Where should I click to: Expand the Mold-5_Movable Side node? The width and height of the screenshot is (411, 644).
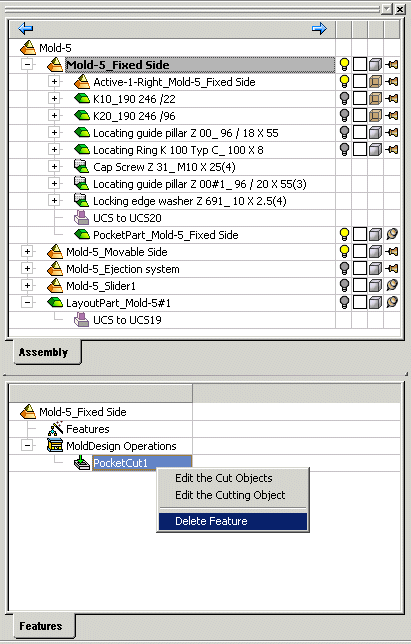click(x=27, y=251)
